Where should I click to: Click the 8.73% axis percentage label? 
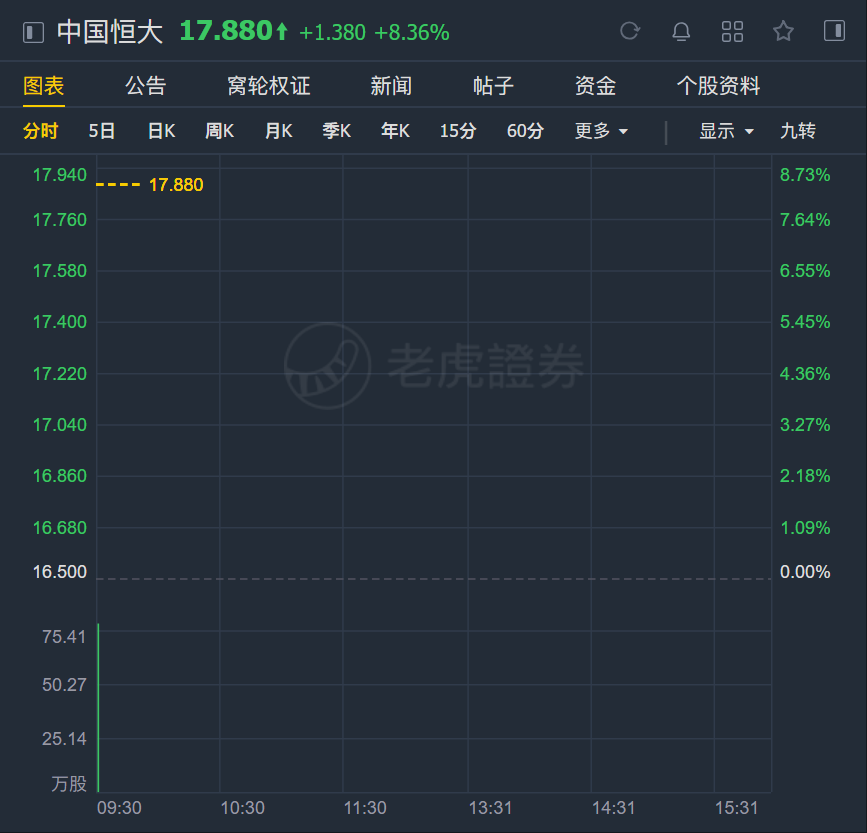pos(805,175)
